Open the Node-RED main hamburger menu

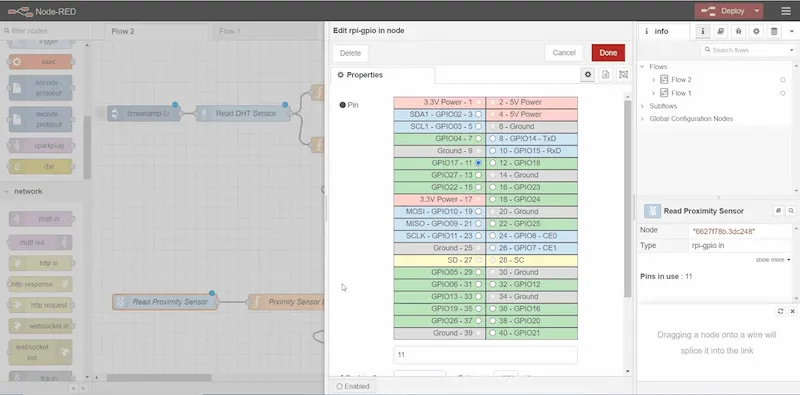coord(786,11)
